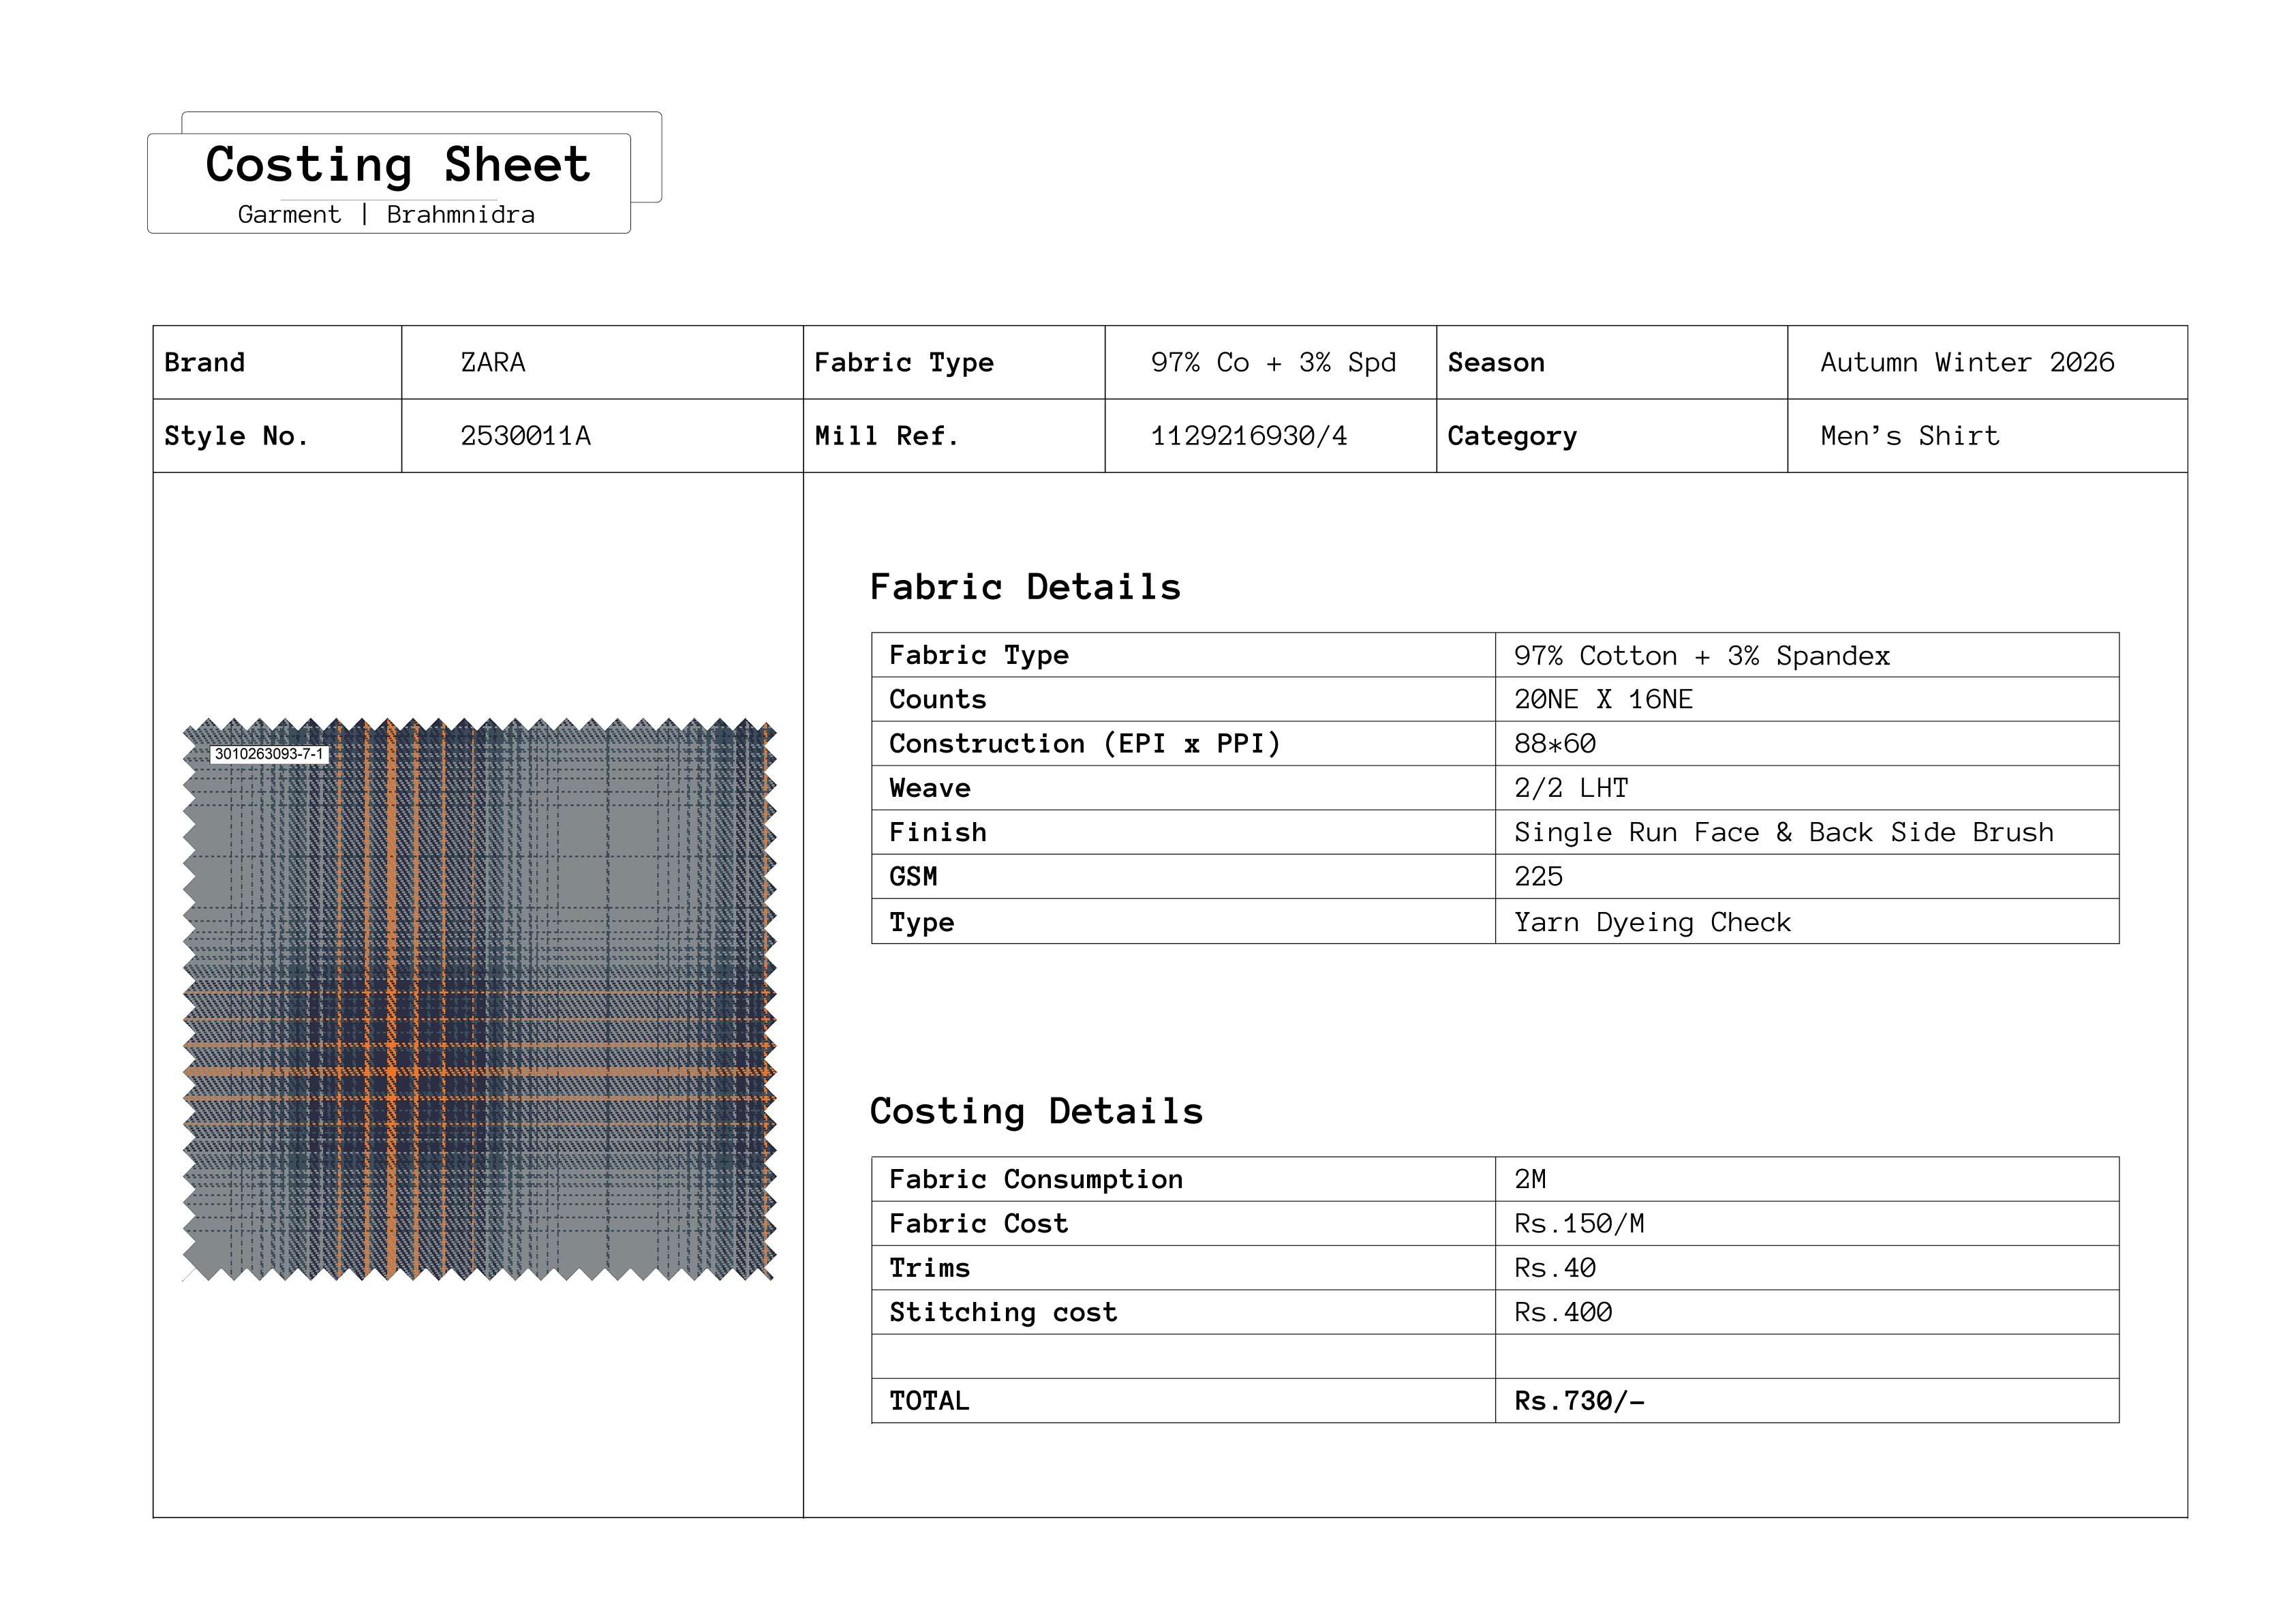The width and height of the screenshot is (2296, 1623).
Task: Click the Rs.400 stitching cost value
Action: 1562,1312
